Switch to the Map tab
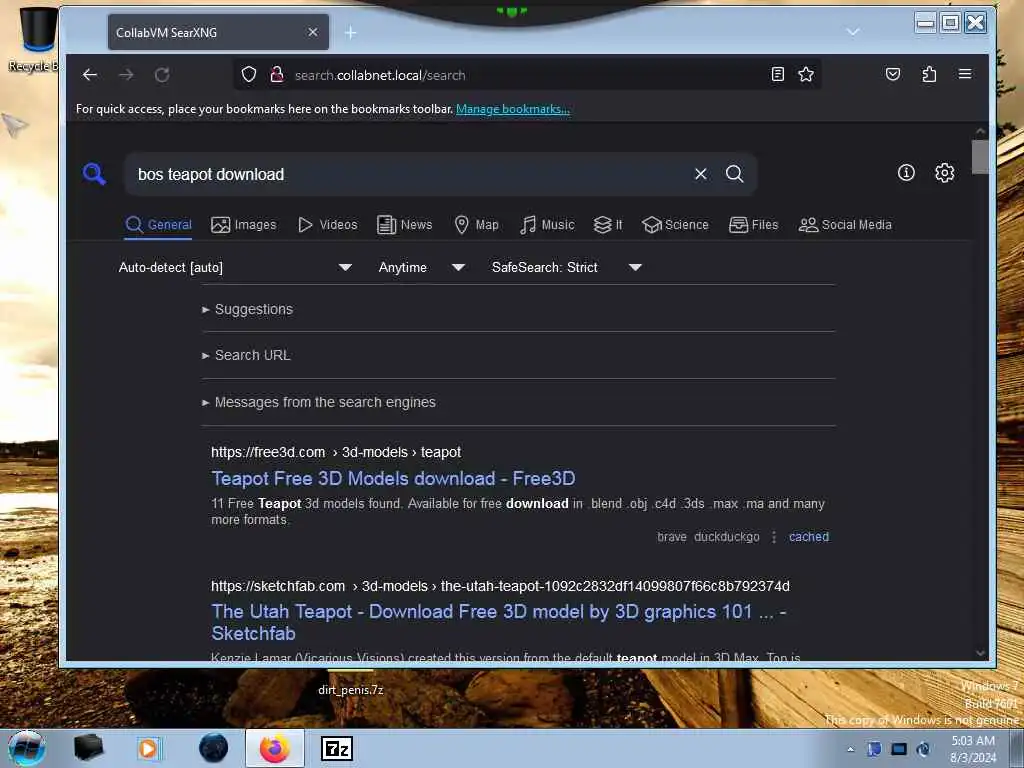Screen dimensions: 1024x768 pyautogui.click(x=476, y=225)
